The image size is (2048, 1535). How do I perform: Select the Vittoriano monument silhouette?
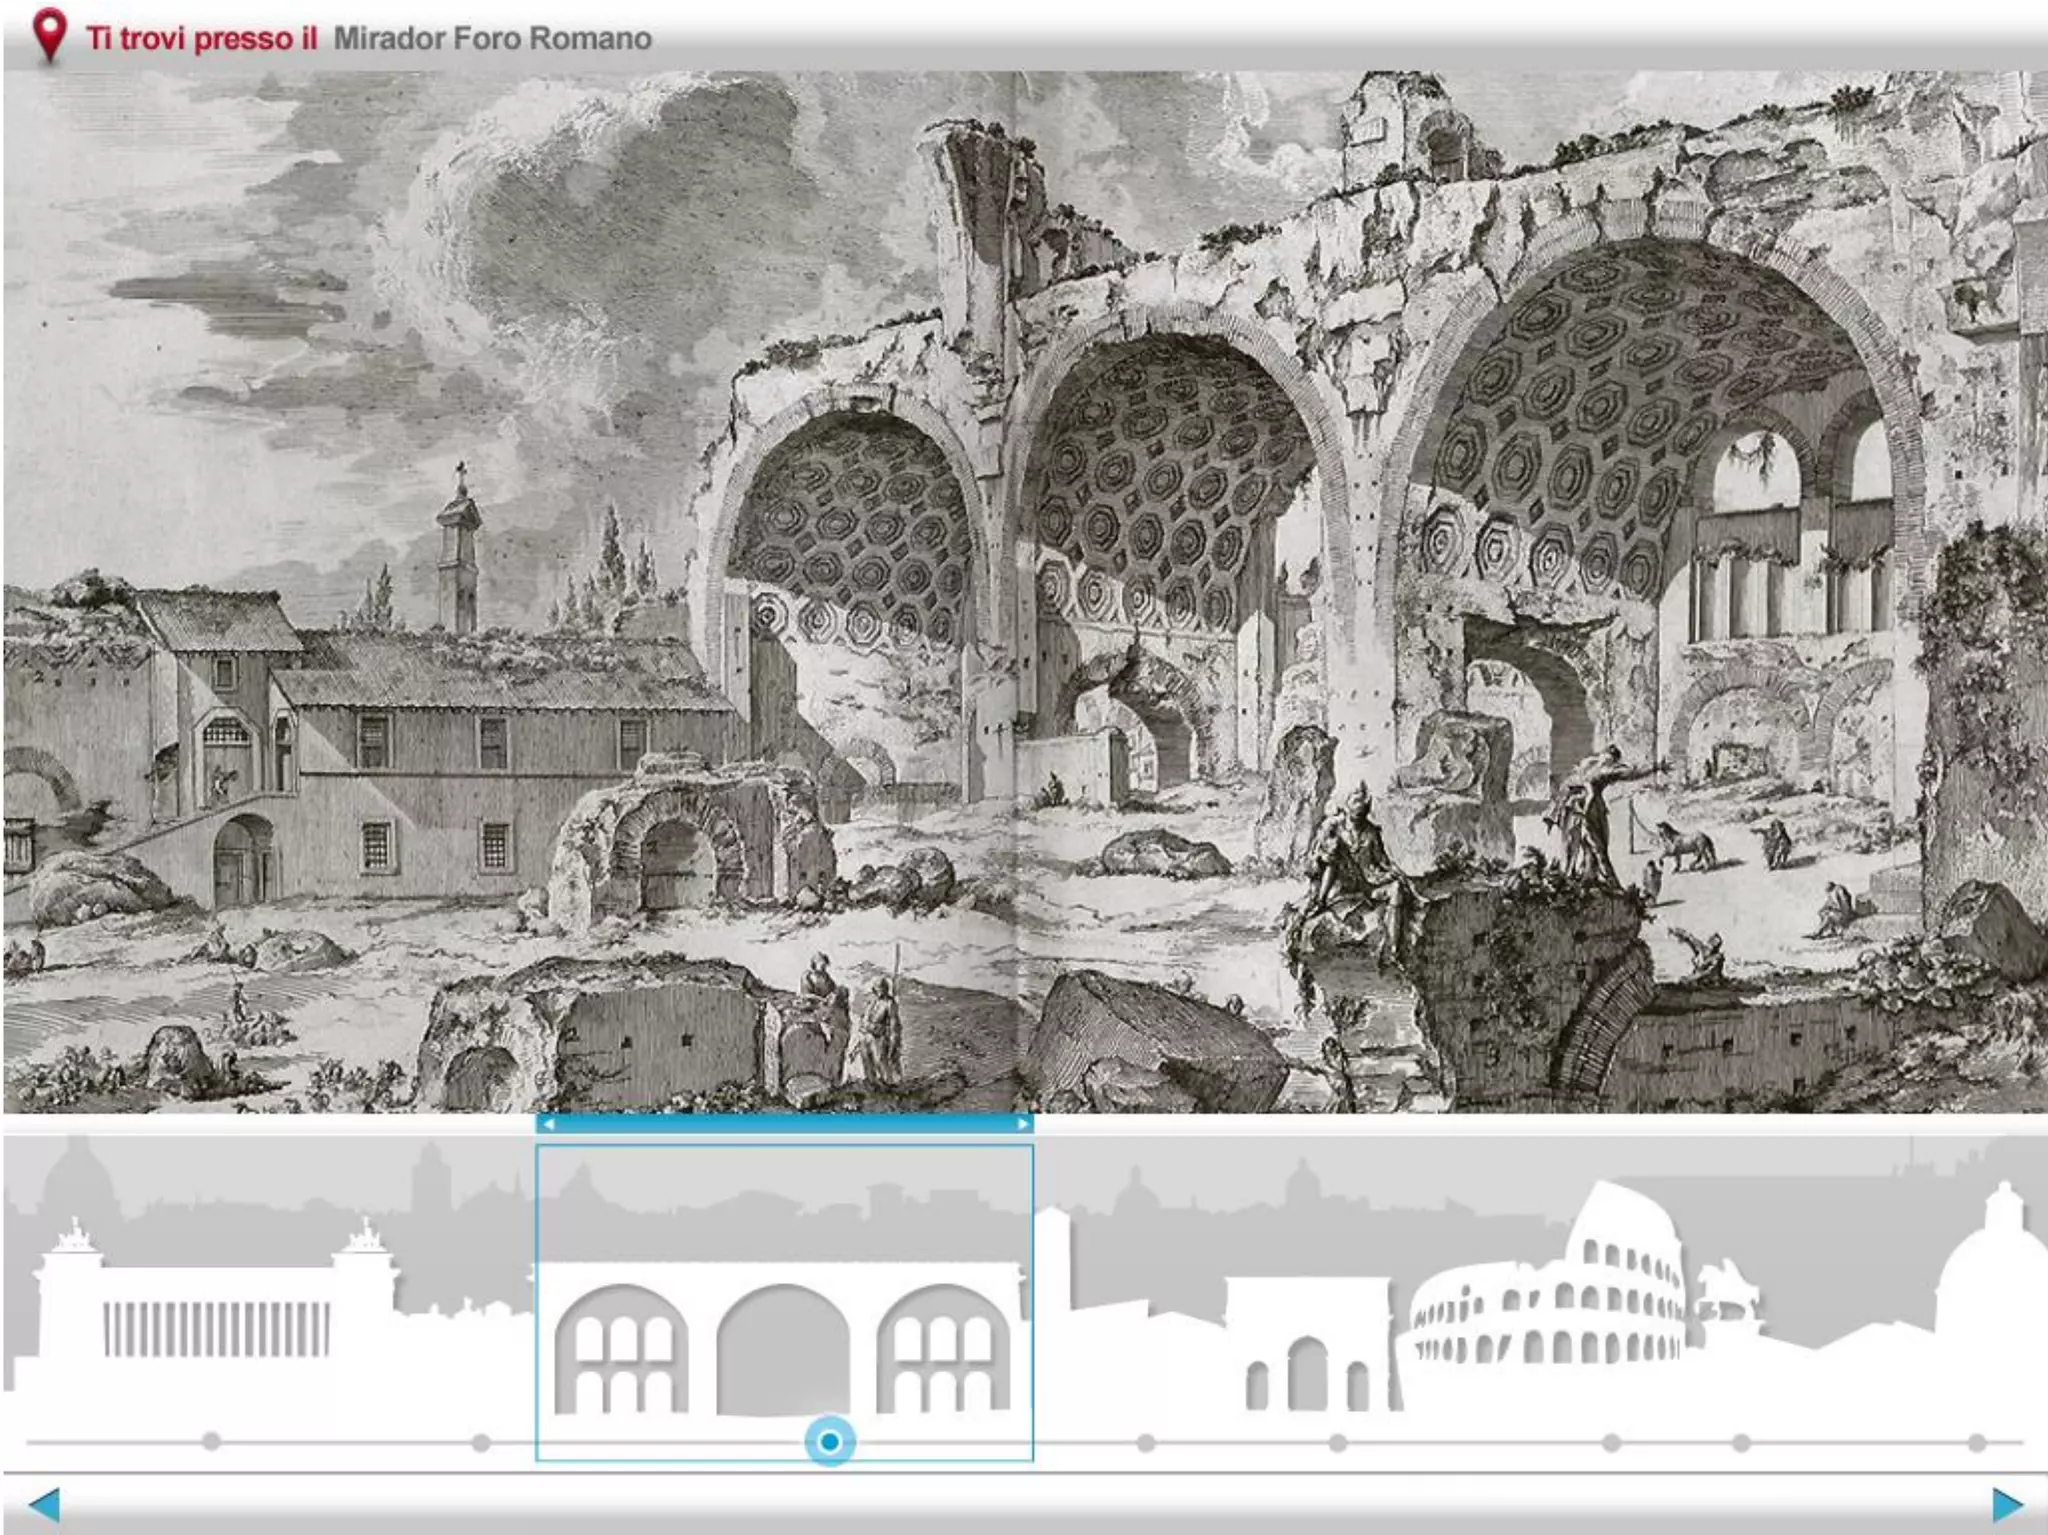(215, 1320)
